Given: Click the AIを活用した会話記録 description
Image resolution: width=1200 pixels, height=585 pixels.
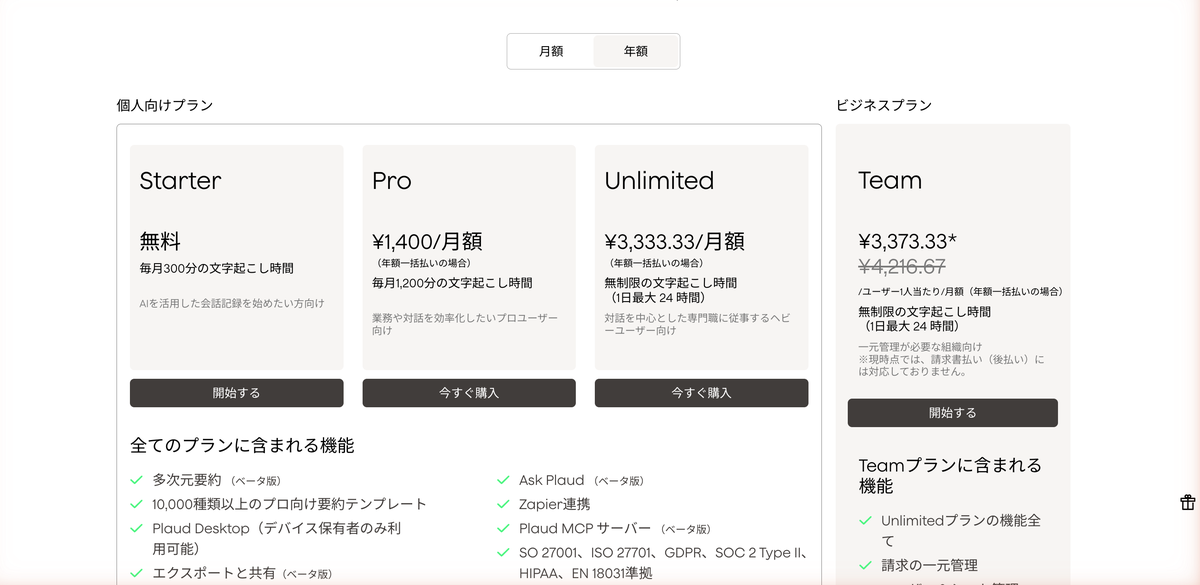Looking at the screenshot, I should (x=232, y=303).
